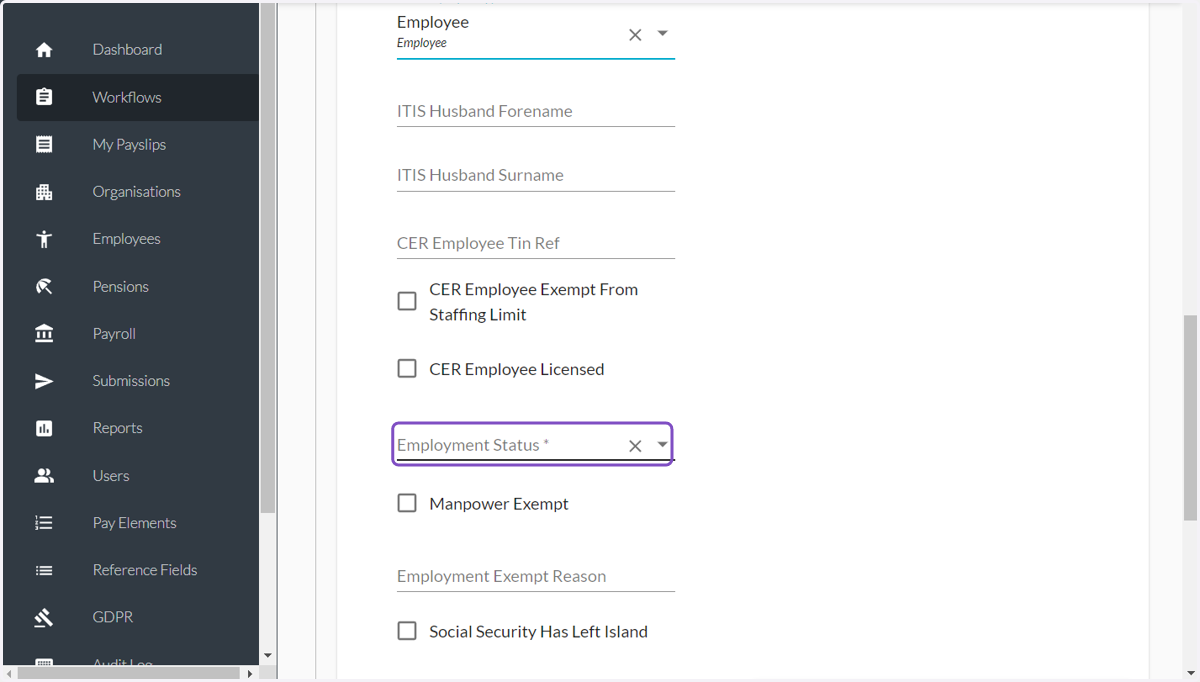The height and width of the screenshot is (682, 1200).
Task: Click the My Payslips document icon
Action: coord(44,144)
